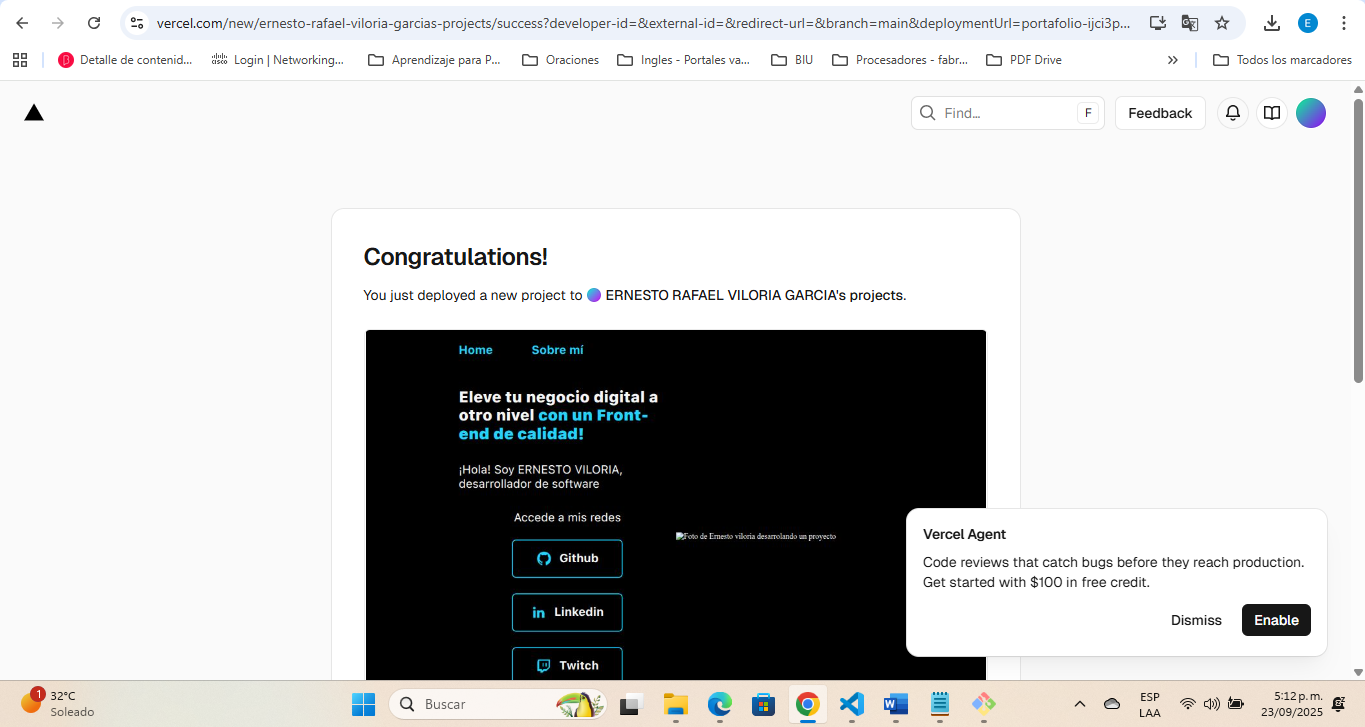The image size is (1365, 727).
Task: Expand the Procesadores - fabr... bookmark folder
Action: [x=898, y=60]
